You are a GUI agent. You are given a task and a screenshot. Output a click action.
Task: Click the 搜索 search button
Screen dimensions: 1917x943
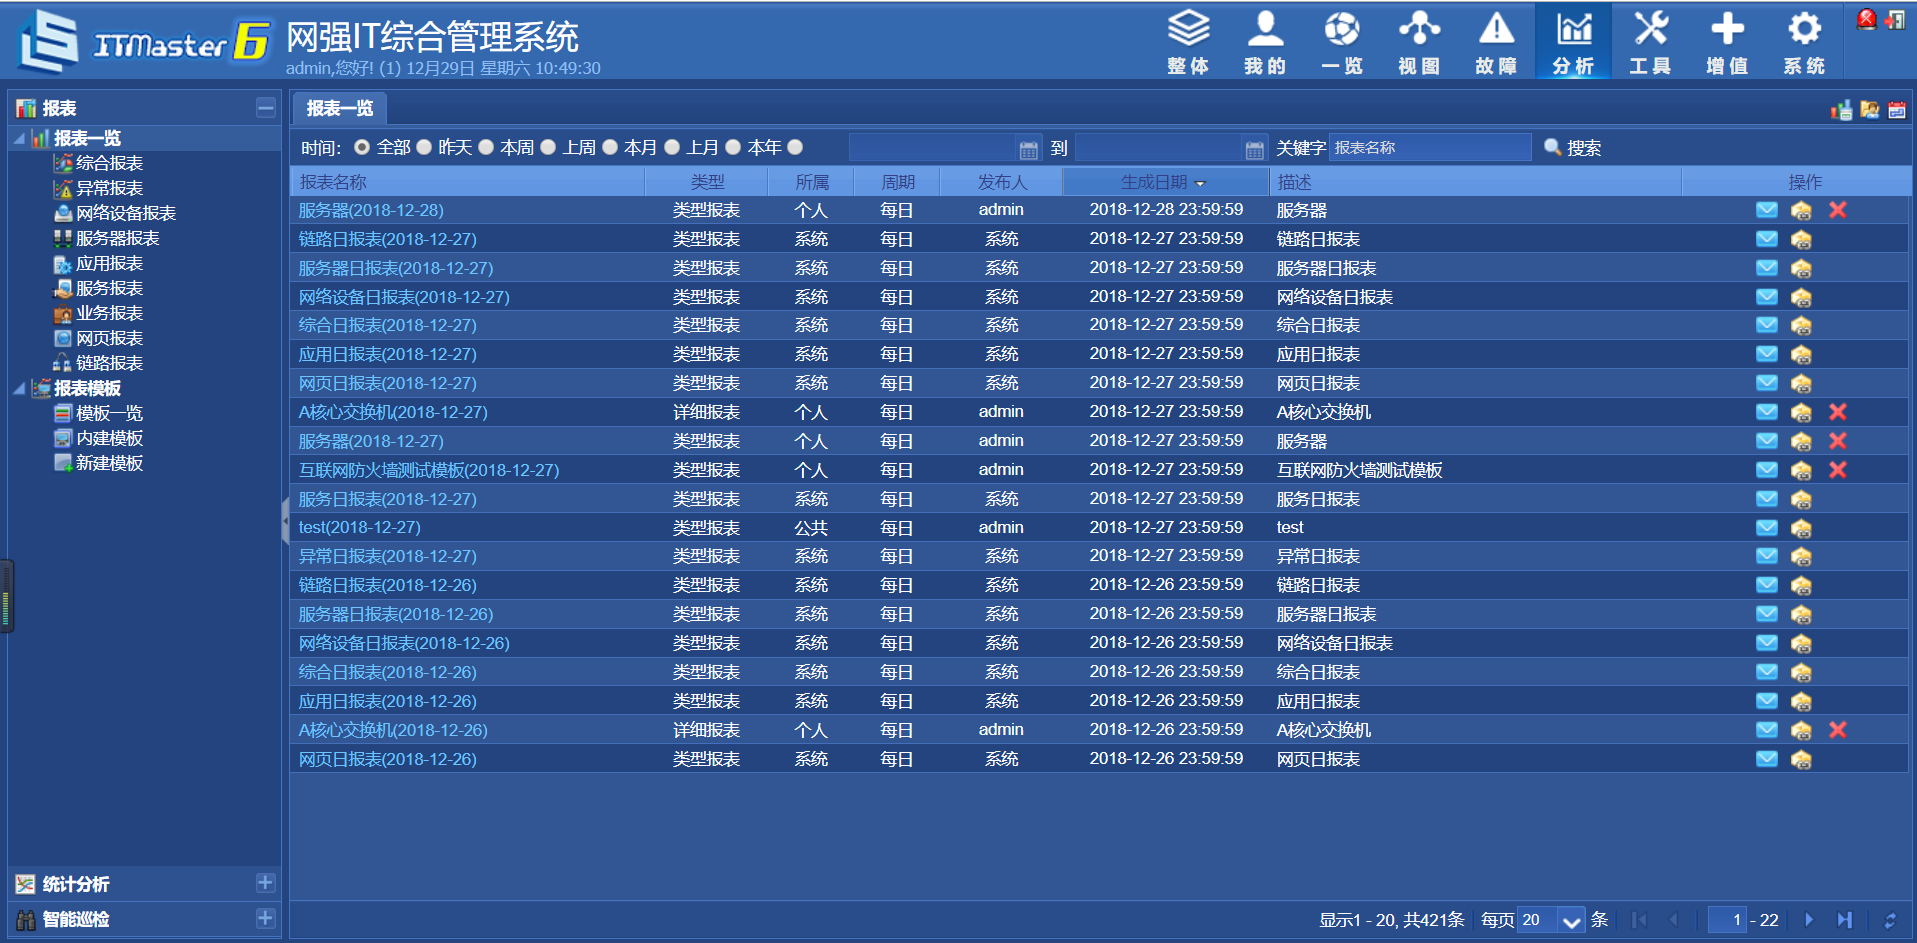pos(1576,147)
